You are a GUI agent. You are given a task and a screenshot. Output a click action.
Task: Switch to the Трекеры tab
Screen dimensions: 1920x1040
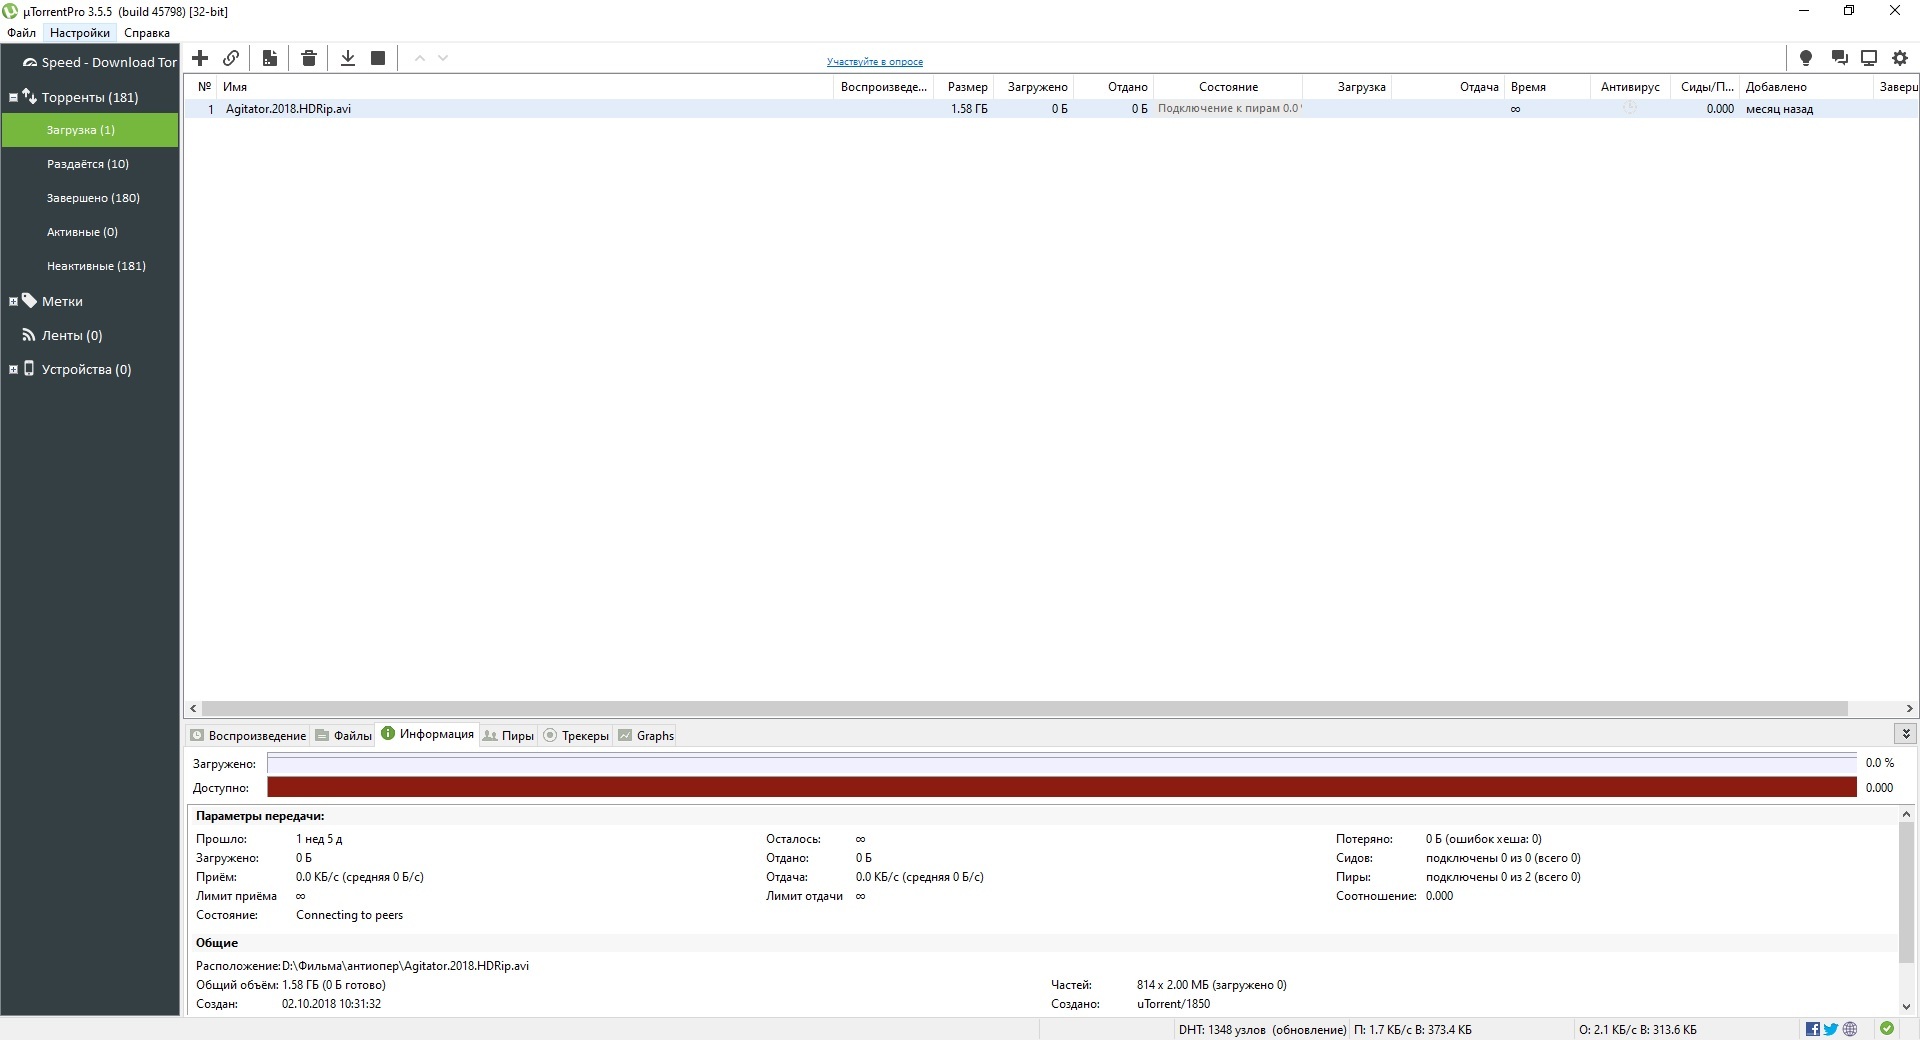576,735
